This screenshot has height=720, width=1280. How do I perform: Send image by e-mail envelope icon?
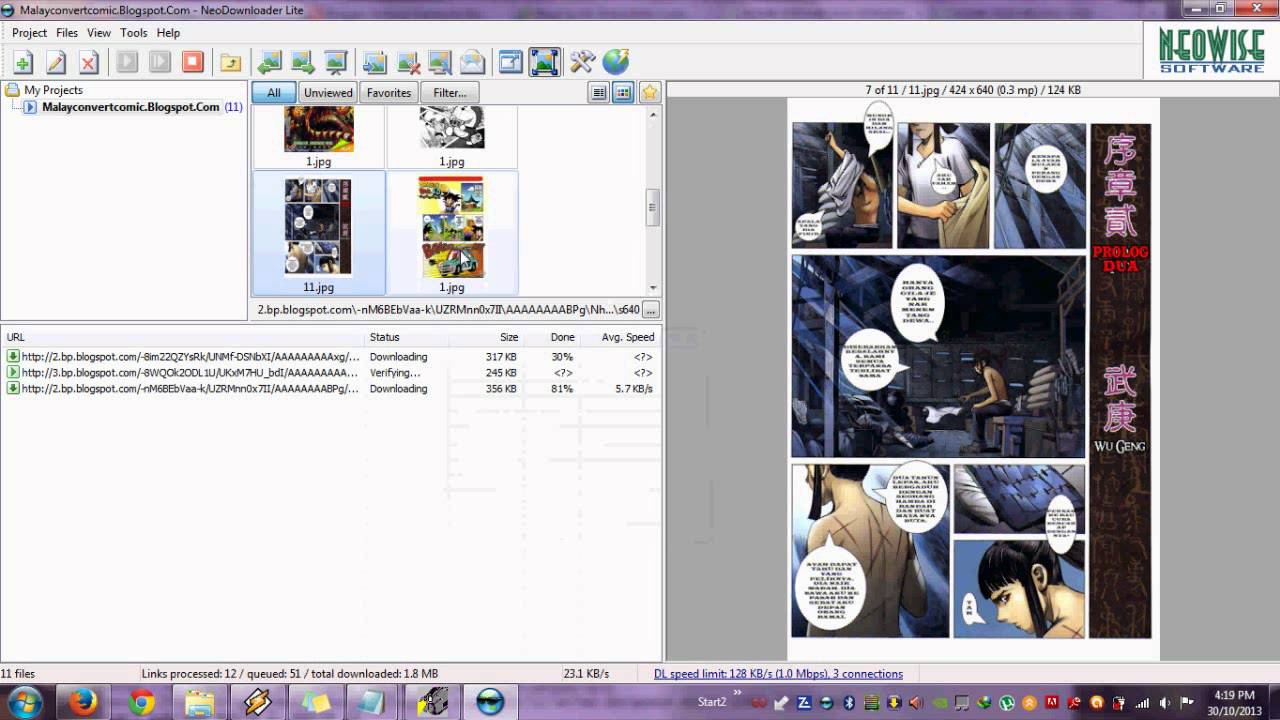[x=473, y=63]
